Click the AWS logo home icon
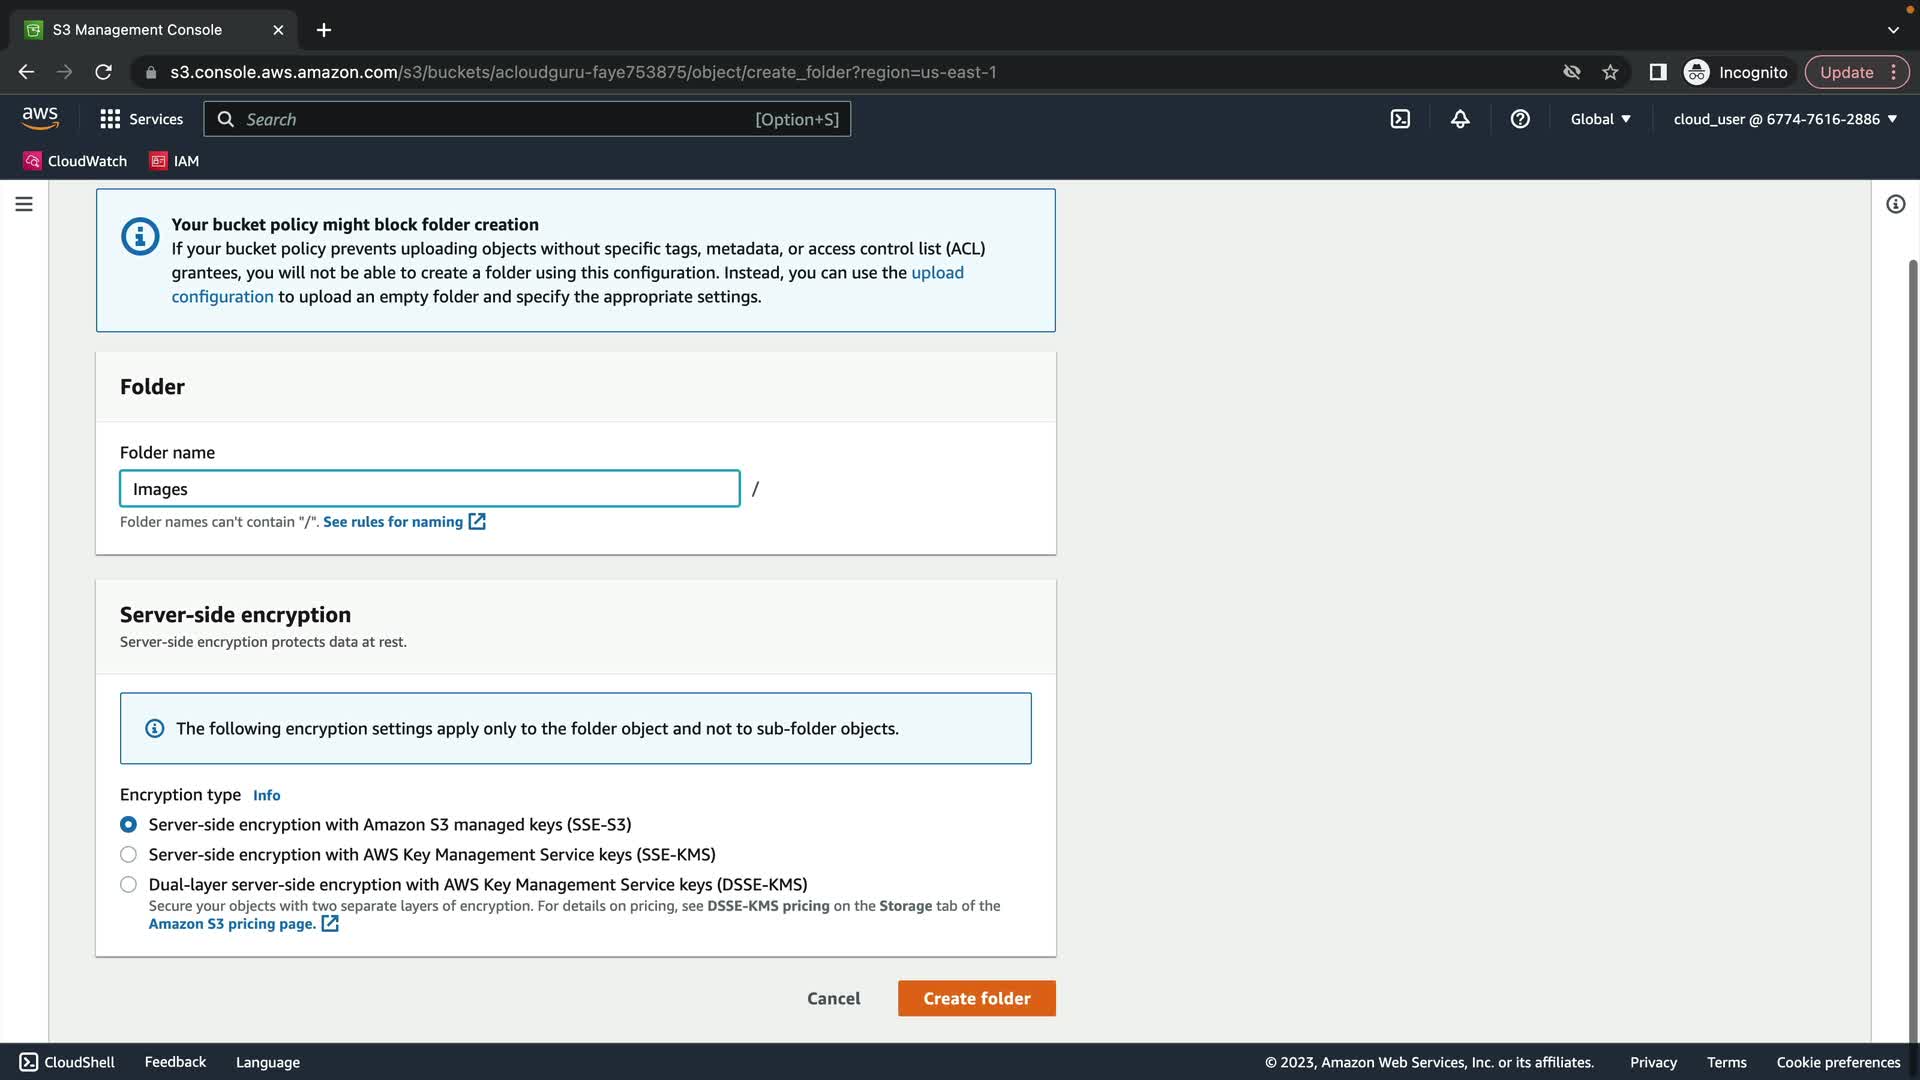1920x1080 pixels. [40, 118]
